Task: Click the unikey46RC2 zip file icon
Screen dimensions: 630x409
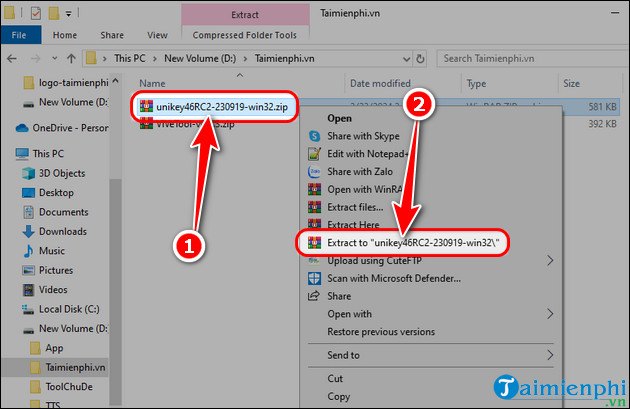Action: (x=147, y=106)
